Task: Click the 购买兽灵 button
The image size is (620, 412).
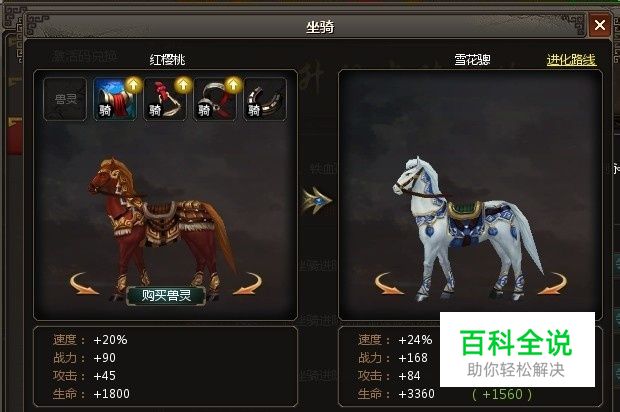Action: click(x=166, y=295)
